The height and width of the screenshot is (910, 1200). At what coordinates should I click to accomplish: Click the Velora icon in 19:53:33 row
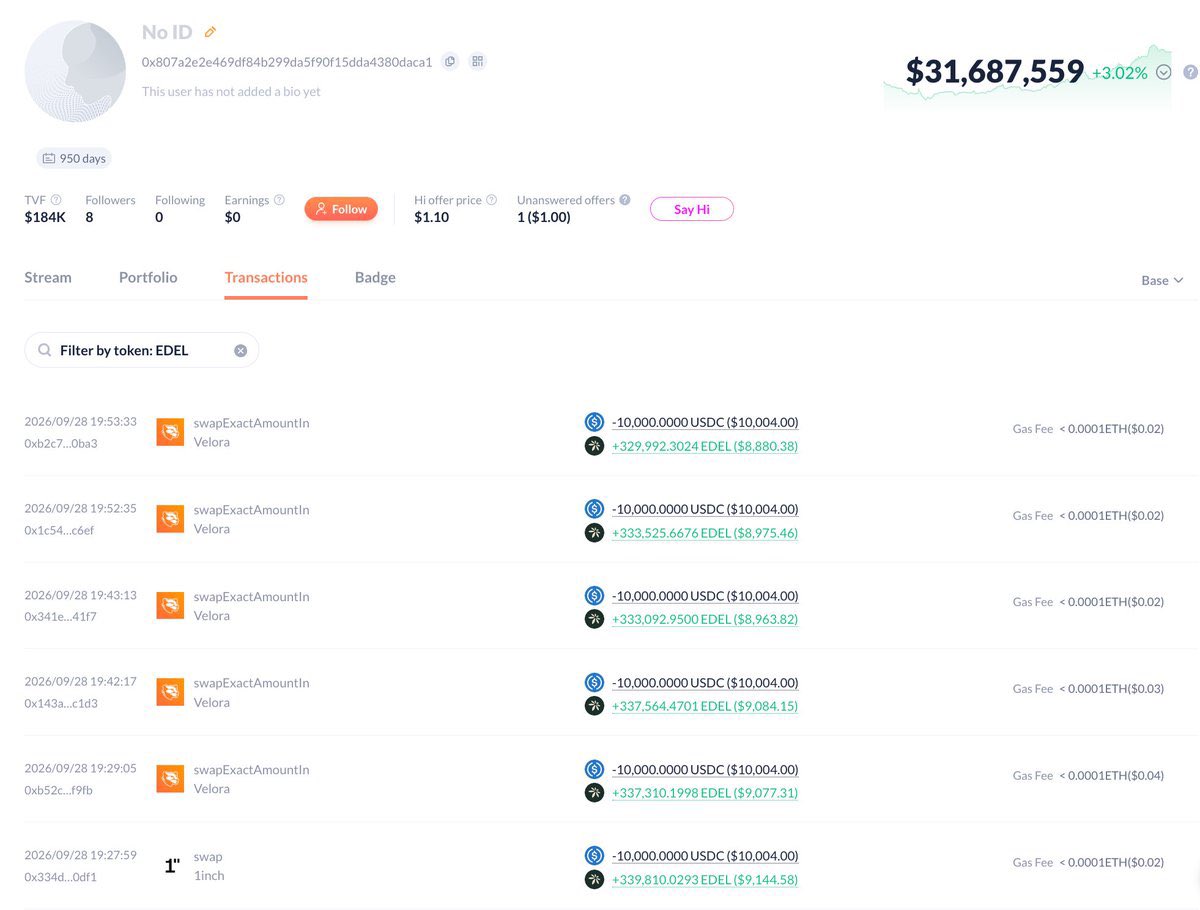pyautogui.click(x=170, y=432)
